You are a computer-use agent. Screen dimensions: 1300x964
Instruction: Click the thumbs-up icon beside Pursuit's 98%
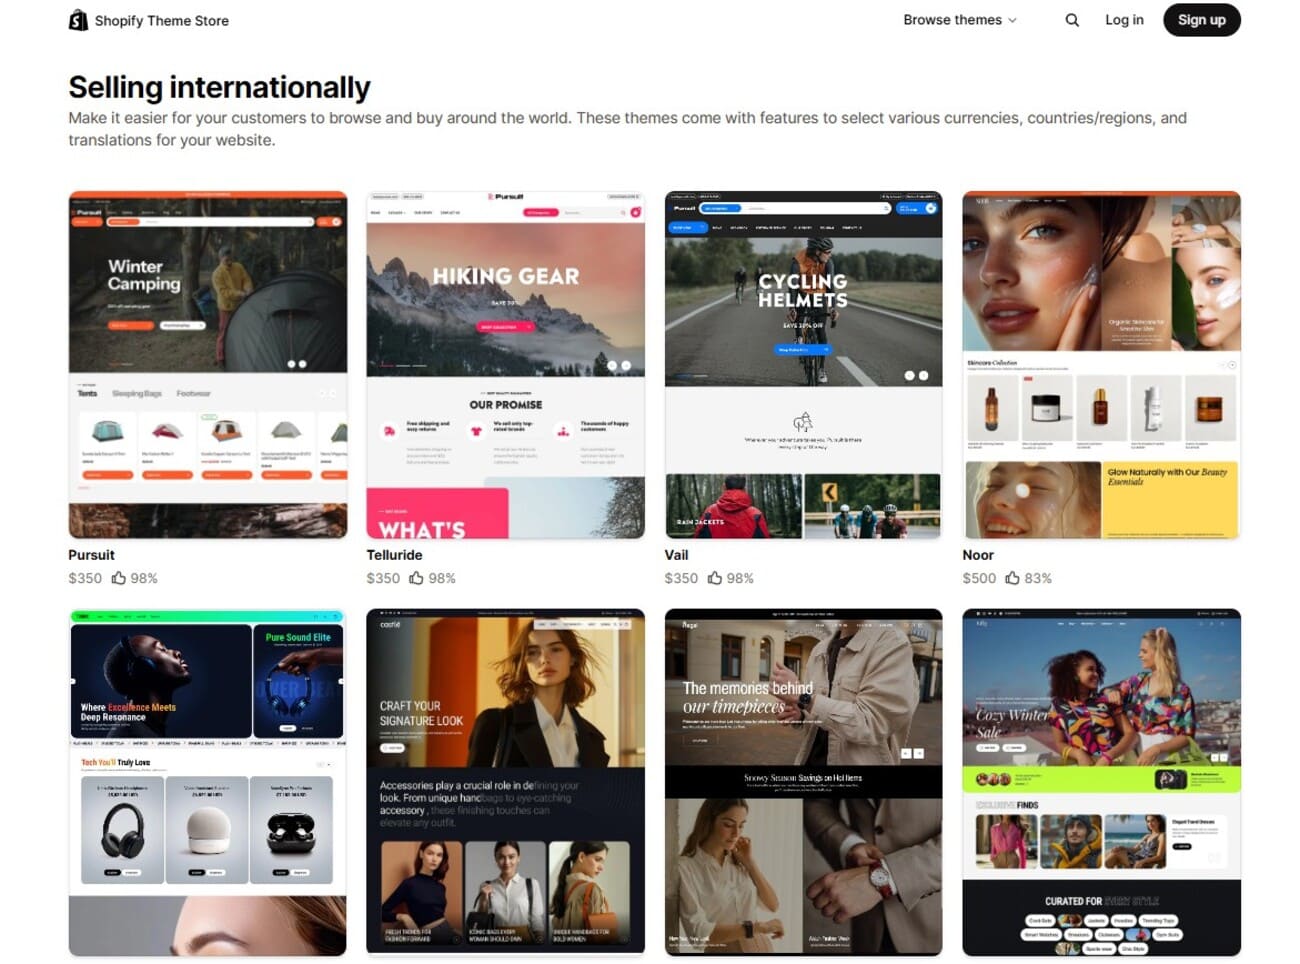[x=117, y=577]
